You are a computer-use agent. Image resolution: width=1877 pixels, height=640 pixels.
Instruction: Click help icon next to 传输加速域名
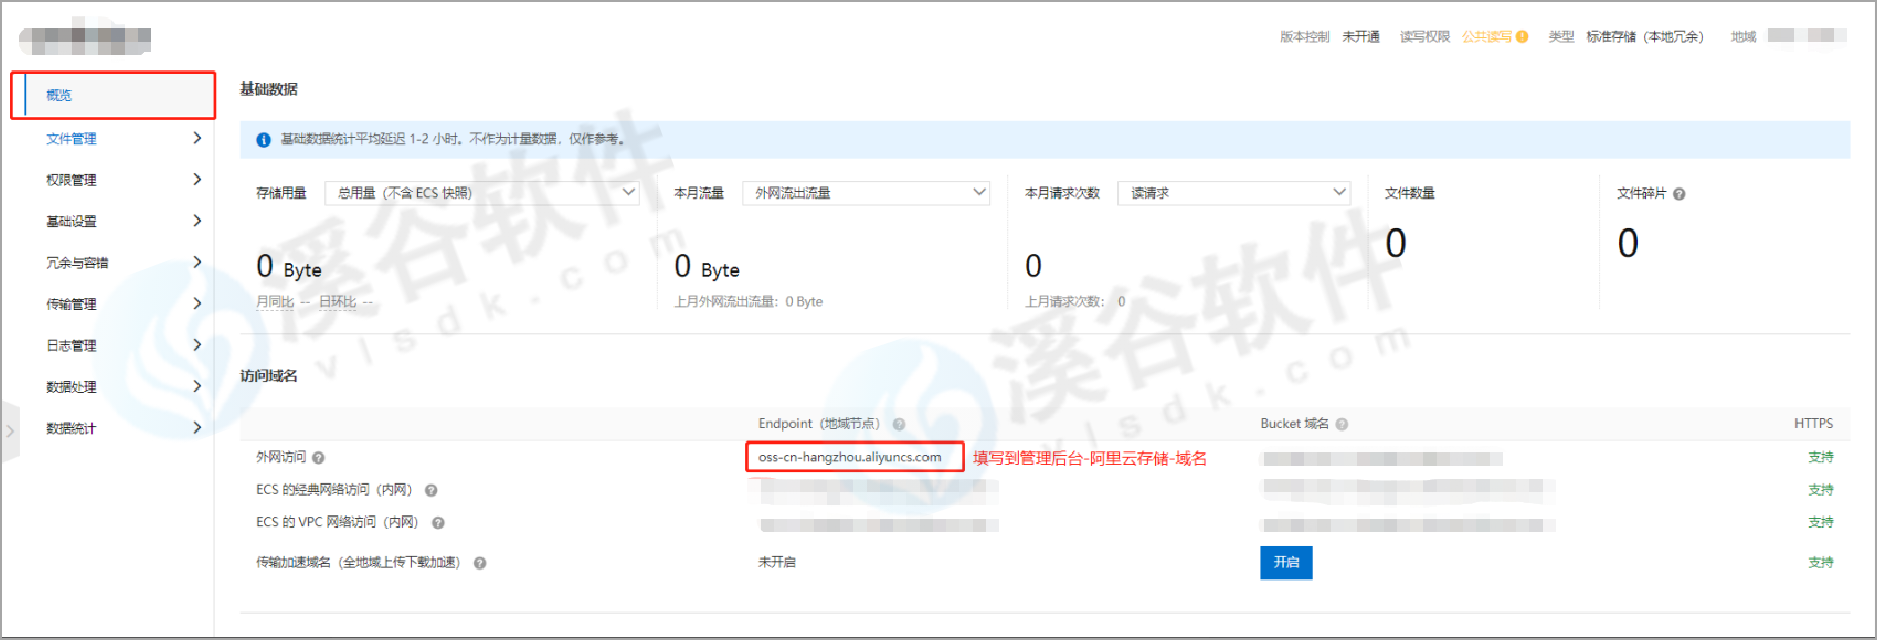tap(480, 563)
